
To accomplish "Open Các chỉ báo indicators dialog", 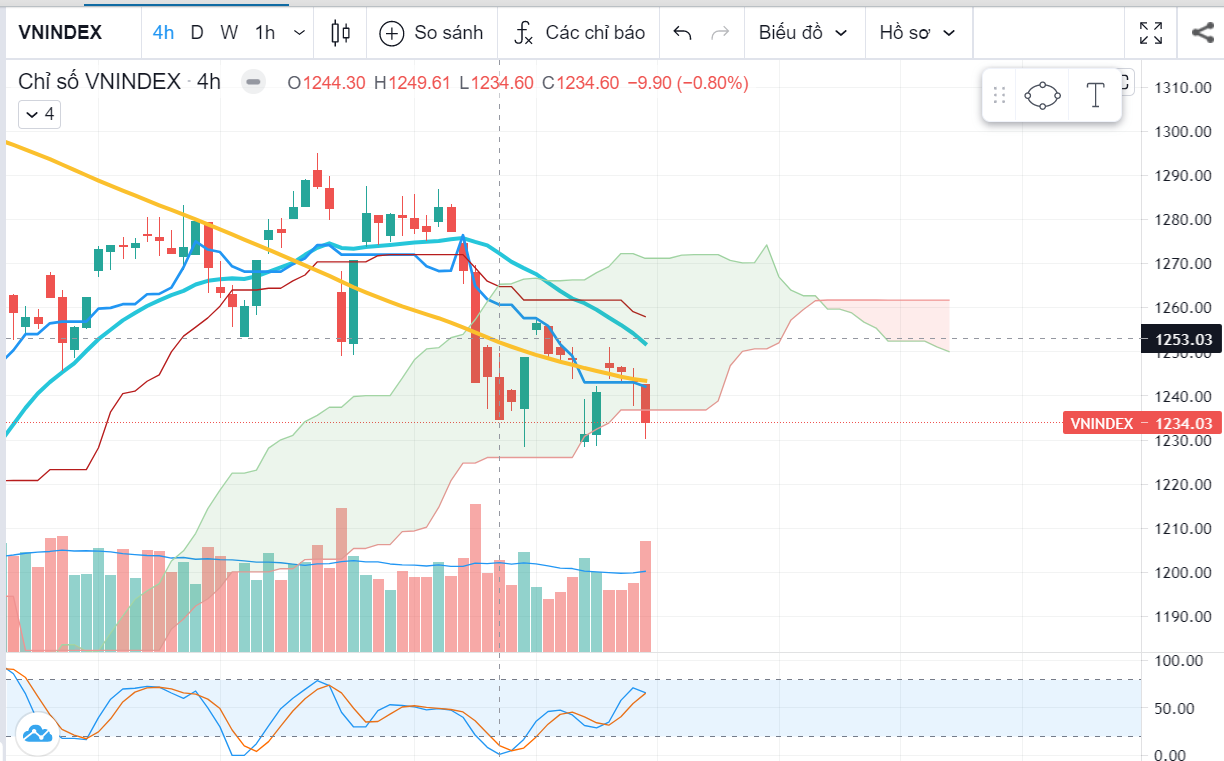I will tap(580, 33).
